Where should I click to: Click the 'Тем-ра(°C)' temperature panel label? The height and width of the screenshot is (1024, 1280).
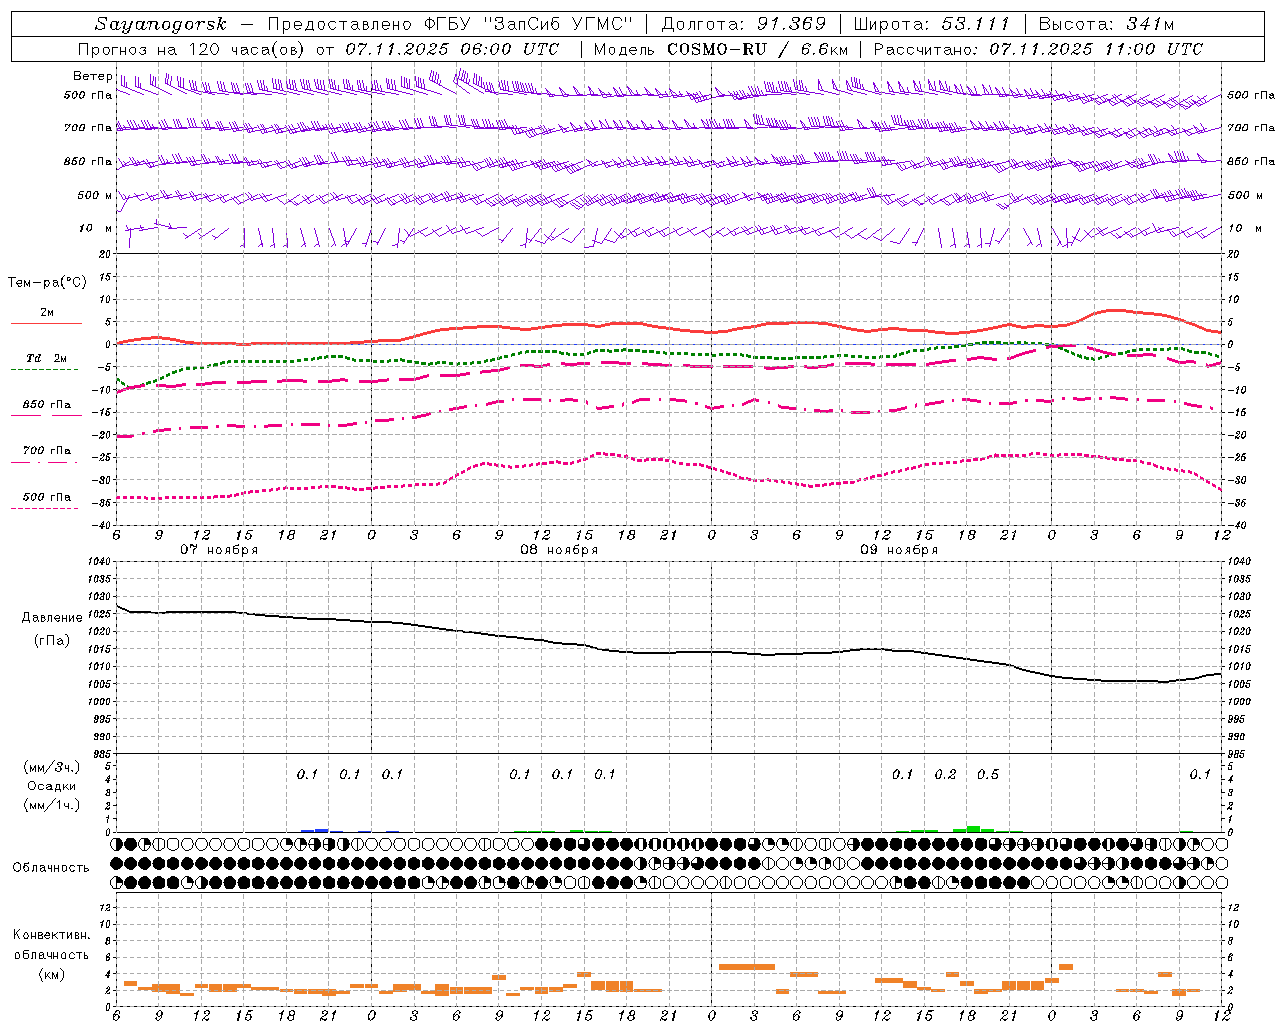click(47, 283)
